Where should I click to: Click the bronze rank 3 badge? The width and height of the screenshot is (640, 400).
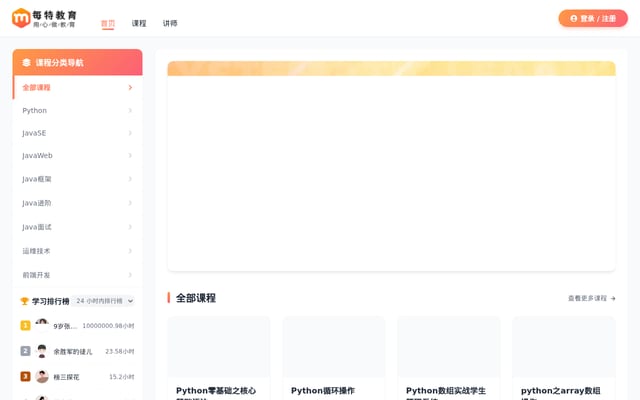click(x=25, y=376)
